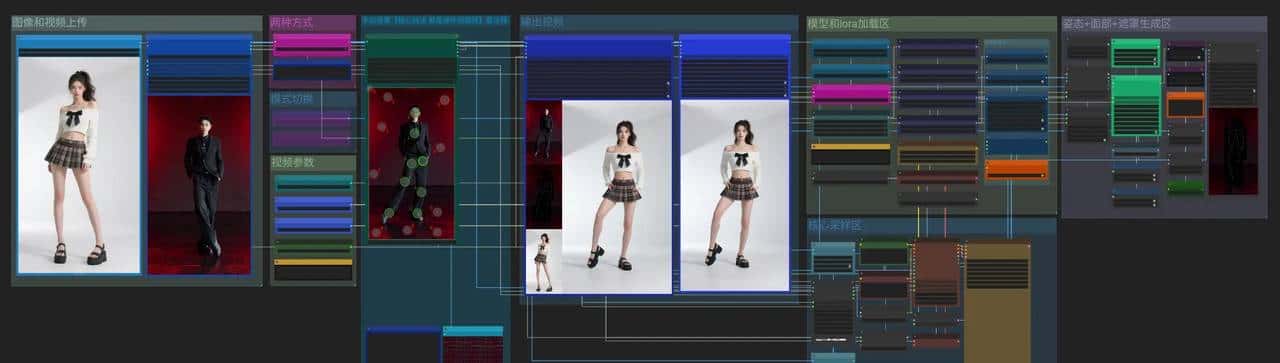Select the reddish-brown node in 核心采样区

click(x=936, y=273)
